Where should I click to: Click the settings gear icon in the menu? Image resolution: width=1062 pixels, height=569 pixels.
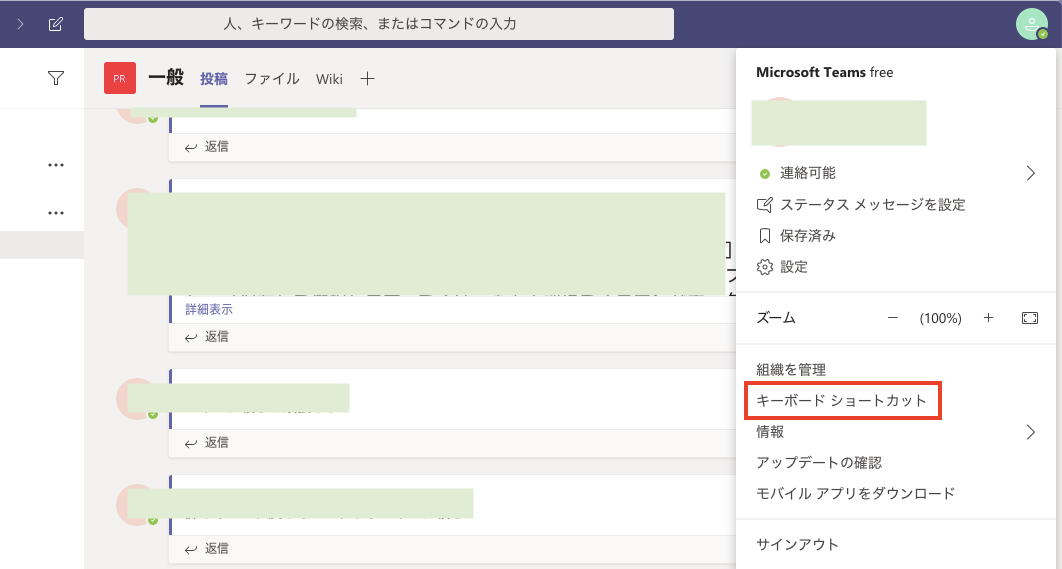765,267
